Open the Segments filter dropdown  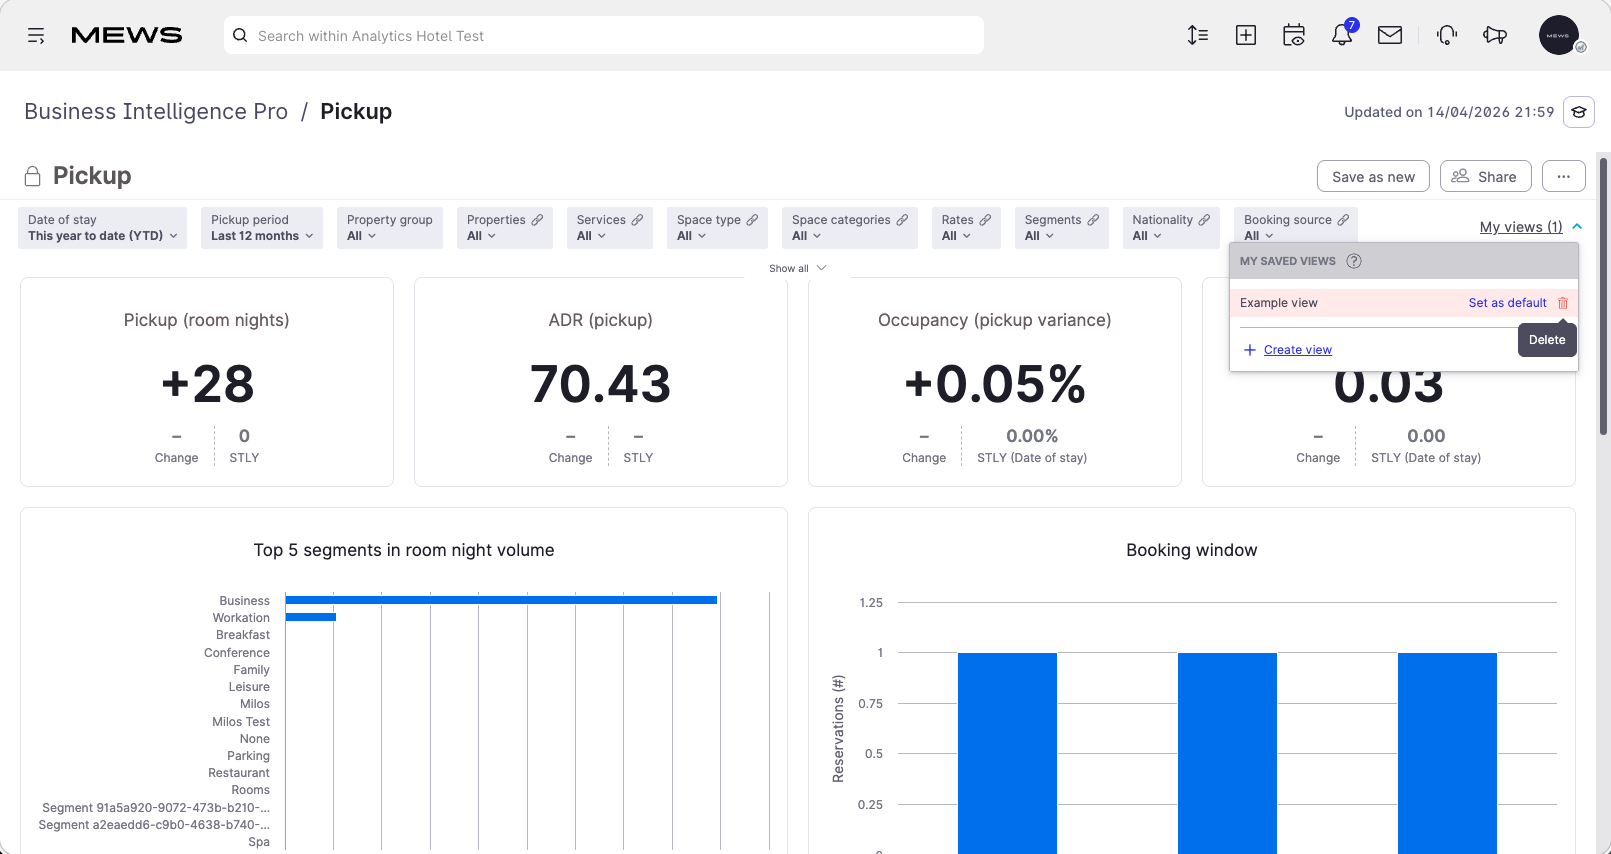(x=1062, y=228)
